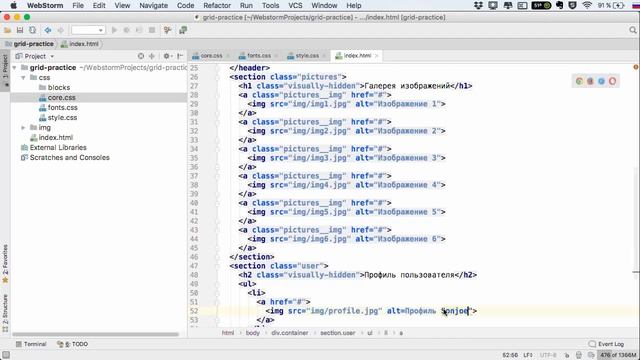640x360 pixels.
Task: Toggle the TODO tool window
Action: pos(73,344)
